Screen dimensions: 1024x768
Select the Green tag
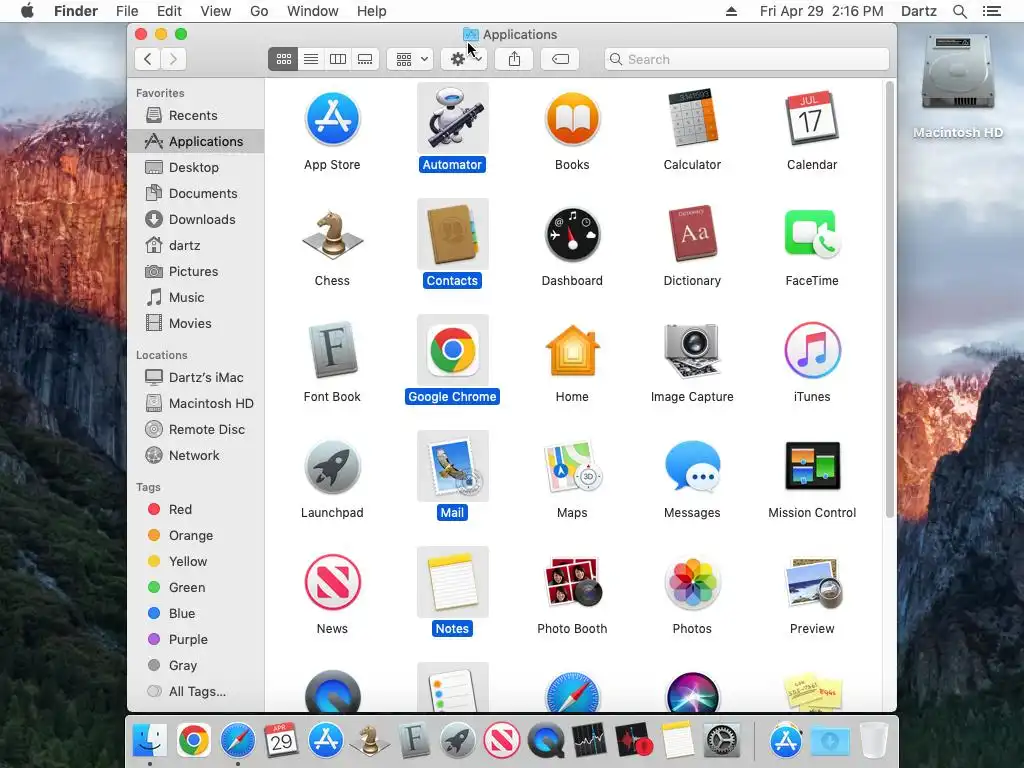point(196,587)
